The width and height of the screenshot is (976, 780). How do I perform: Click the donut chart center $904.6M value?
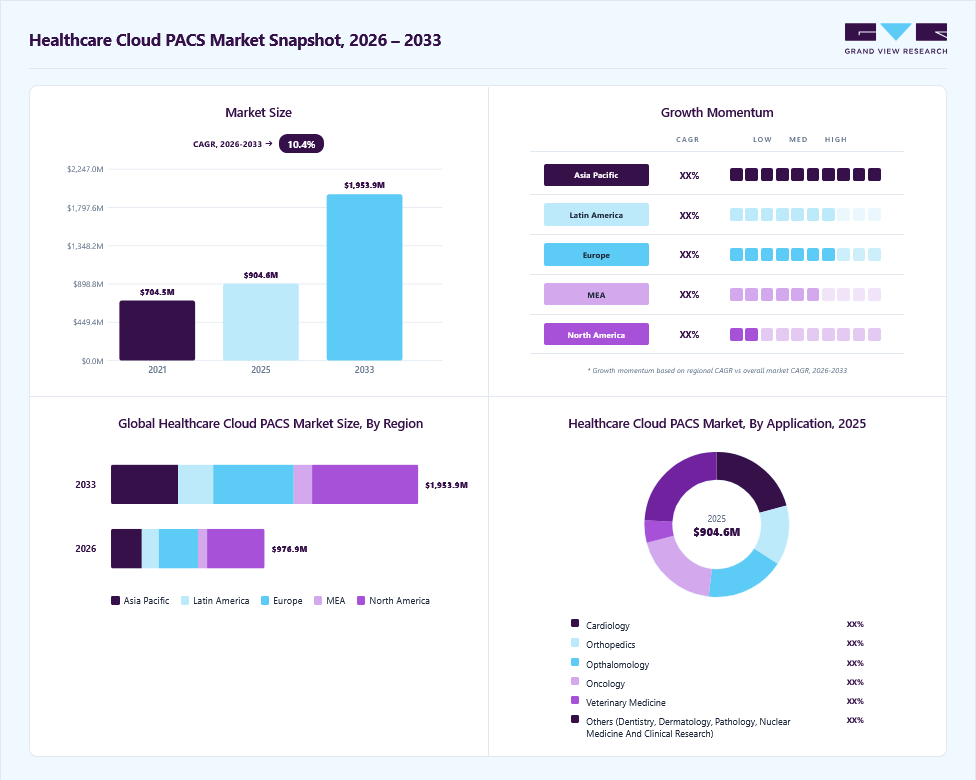[x=716, y=532]
